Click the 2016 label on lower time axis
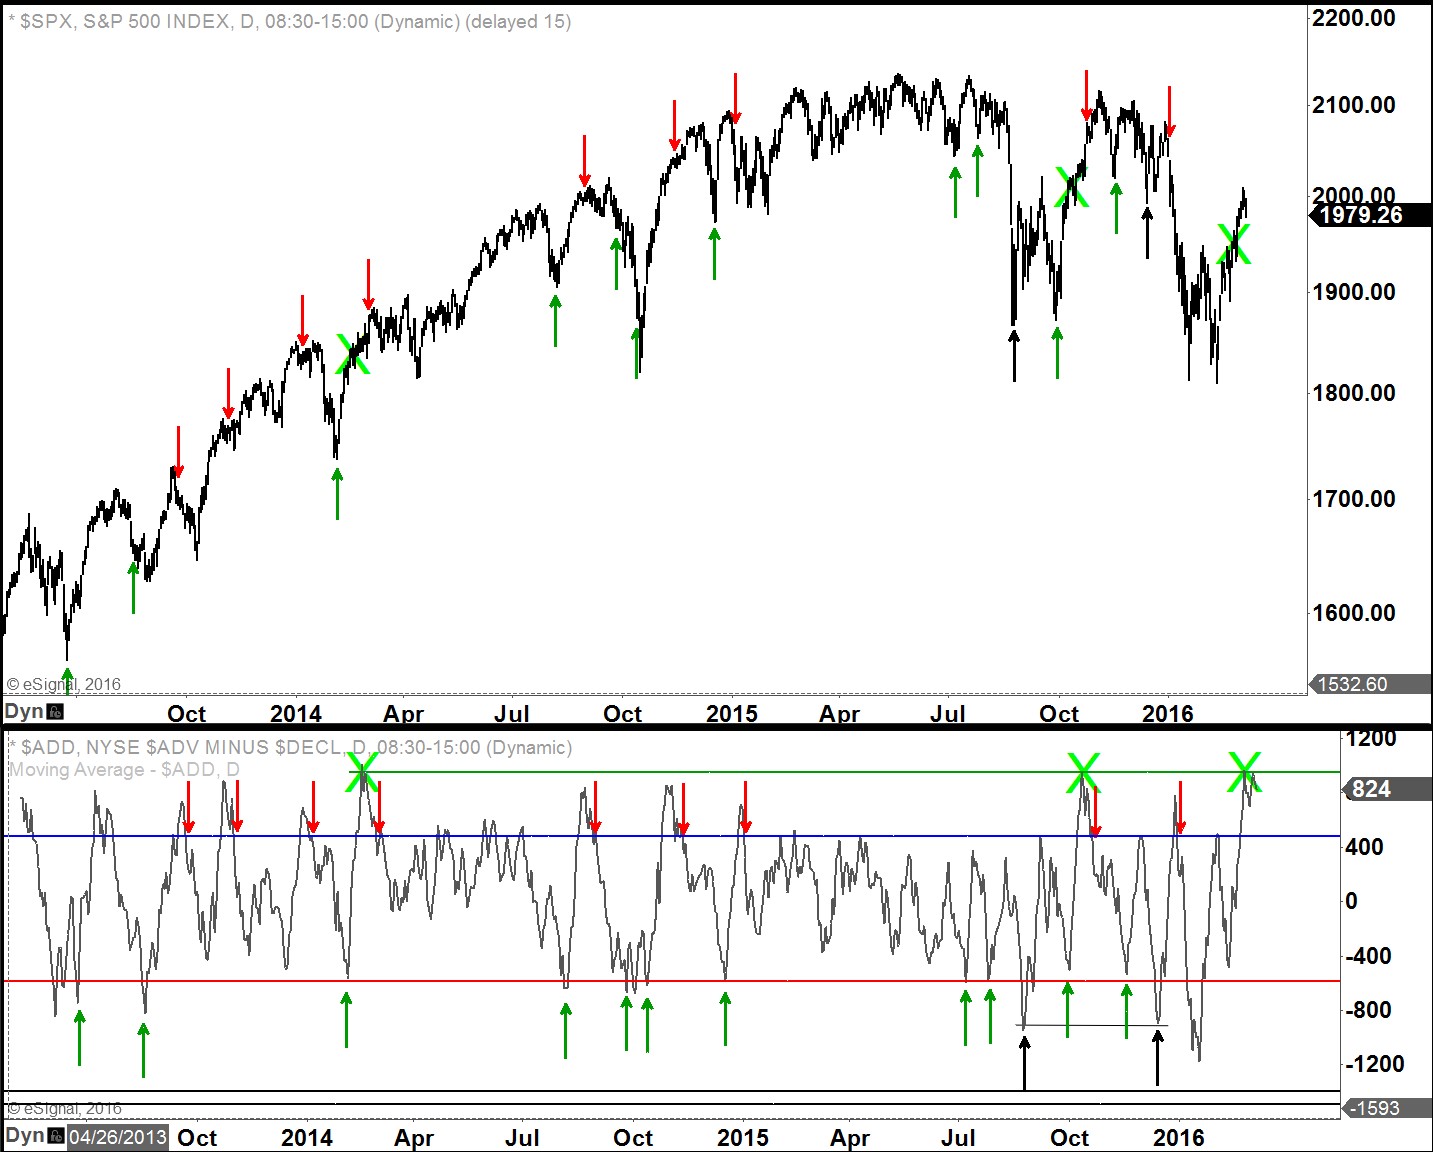 (1178, 1137)
